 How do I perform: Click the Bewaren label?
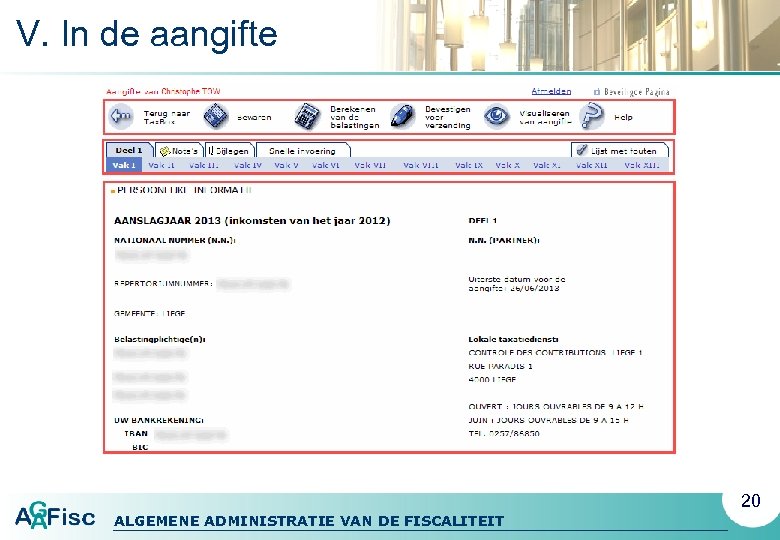point(254,117)
